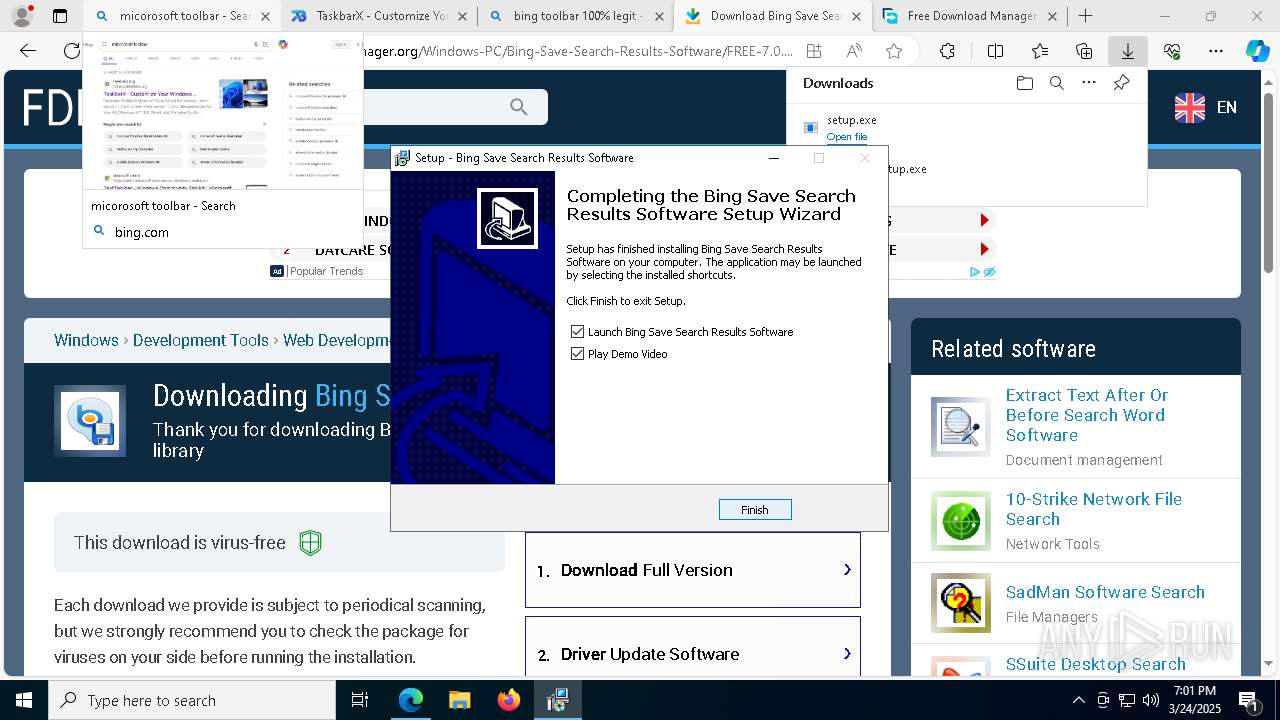Click the Bing Save Search software icon on page
The height and width of the screenshot is (720, 1280).
(x=90, y=421)
